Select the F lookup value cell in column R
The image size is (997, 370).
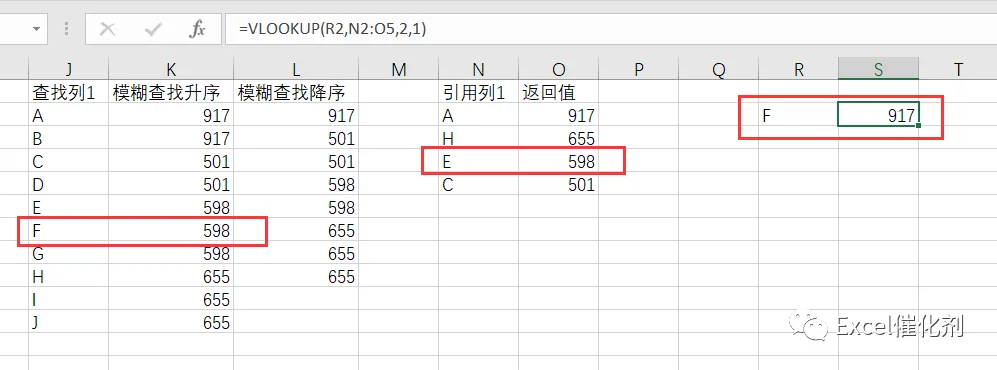coord(799,115)
